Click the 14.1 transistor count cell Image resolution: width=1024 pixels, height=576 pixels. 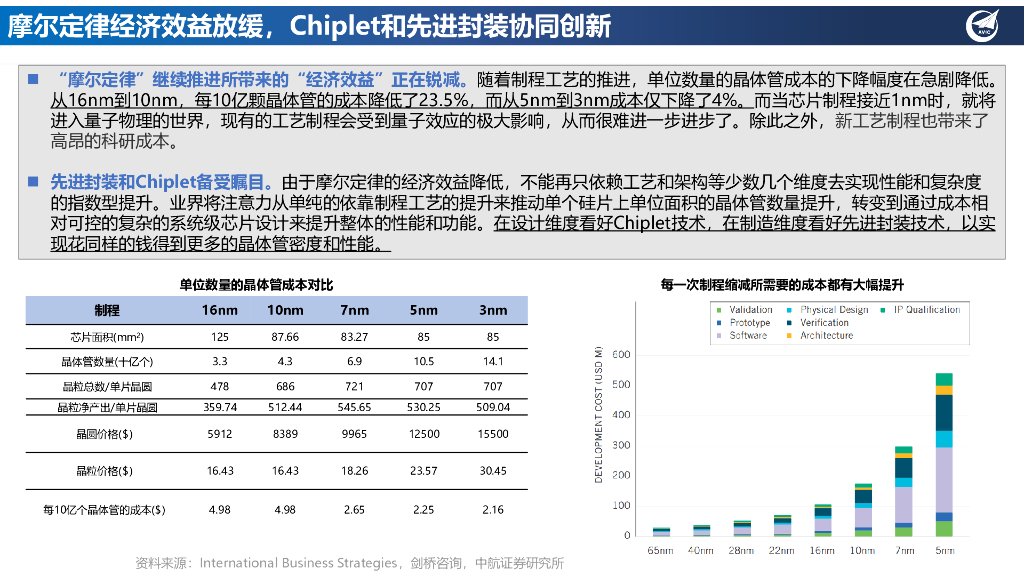pyautogui.click(x=493, y=361)
